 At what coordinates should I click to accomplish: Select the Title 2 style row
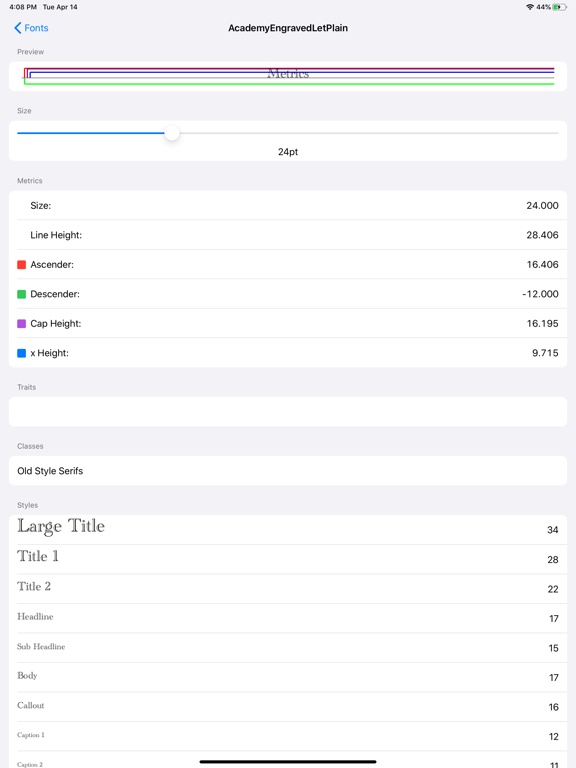pos(288,589)
